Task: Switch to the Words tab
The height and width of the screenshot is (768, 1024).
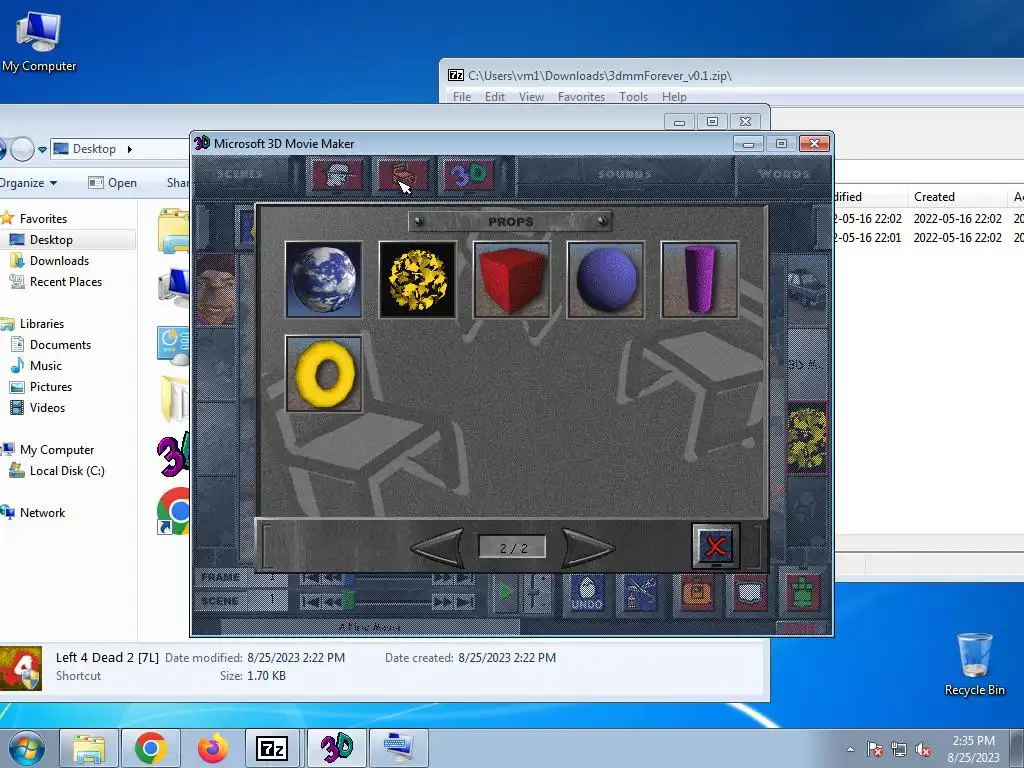Action: 784,174
